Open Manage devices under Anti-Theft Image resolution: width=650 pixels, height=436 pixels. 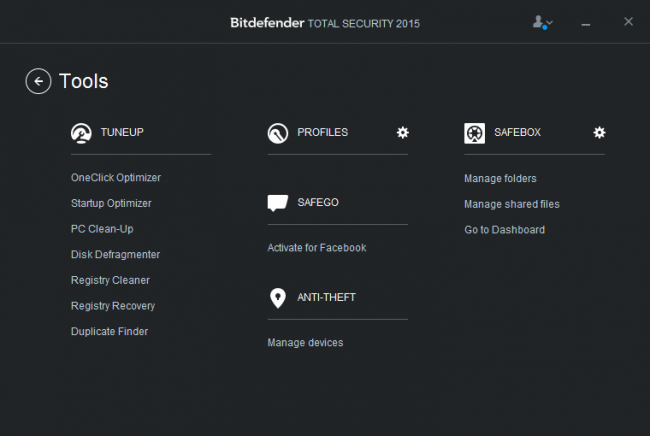305,343
